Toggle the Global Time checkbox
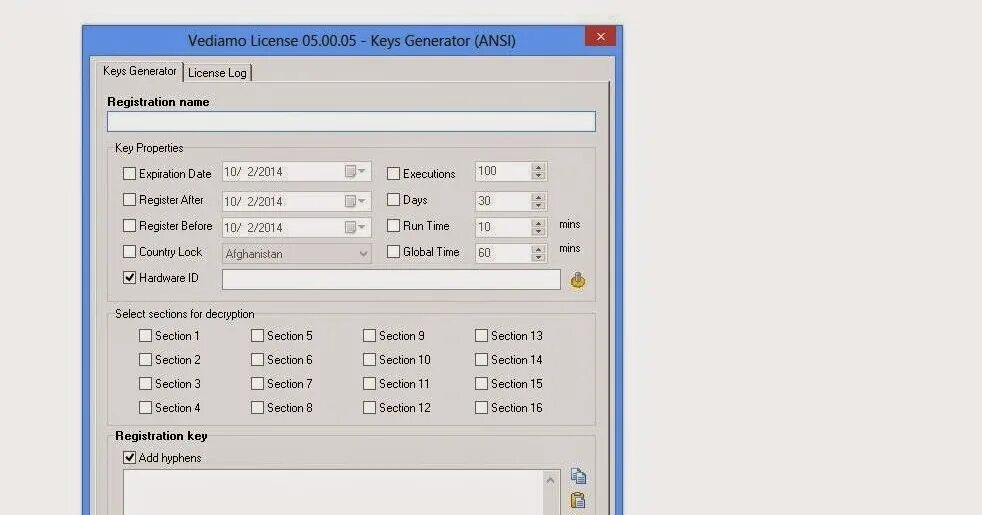982x515 pixels. pyautogui.click(x=393, y=252)
